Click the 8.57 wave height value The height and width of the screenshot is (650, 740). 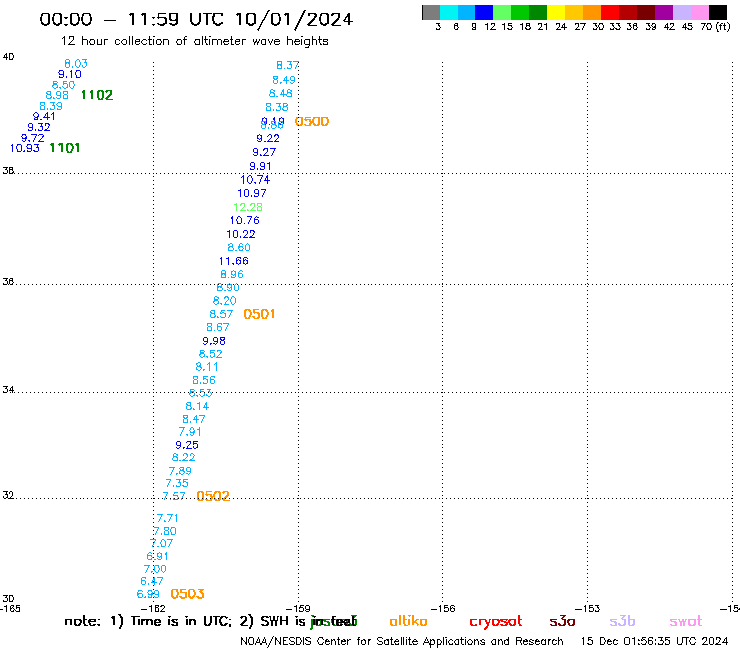click(221, 314)
